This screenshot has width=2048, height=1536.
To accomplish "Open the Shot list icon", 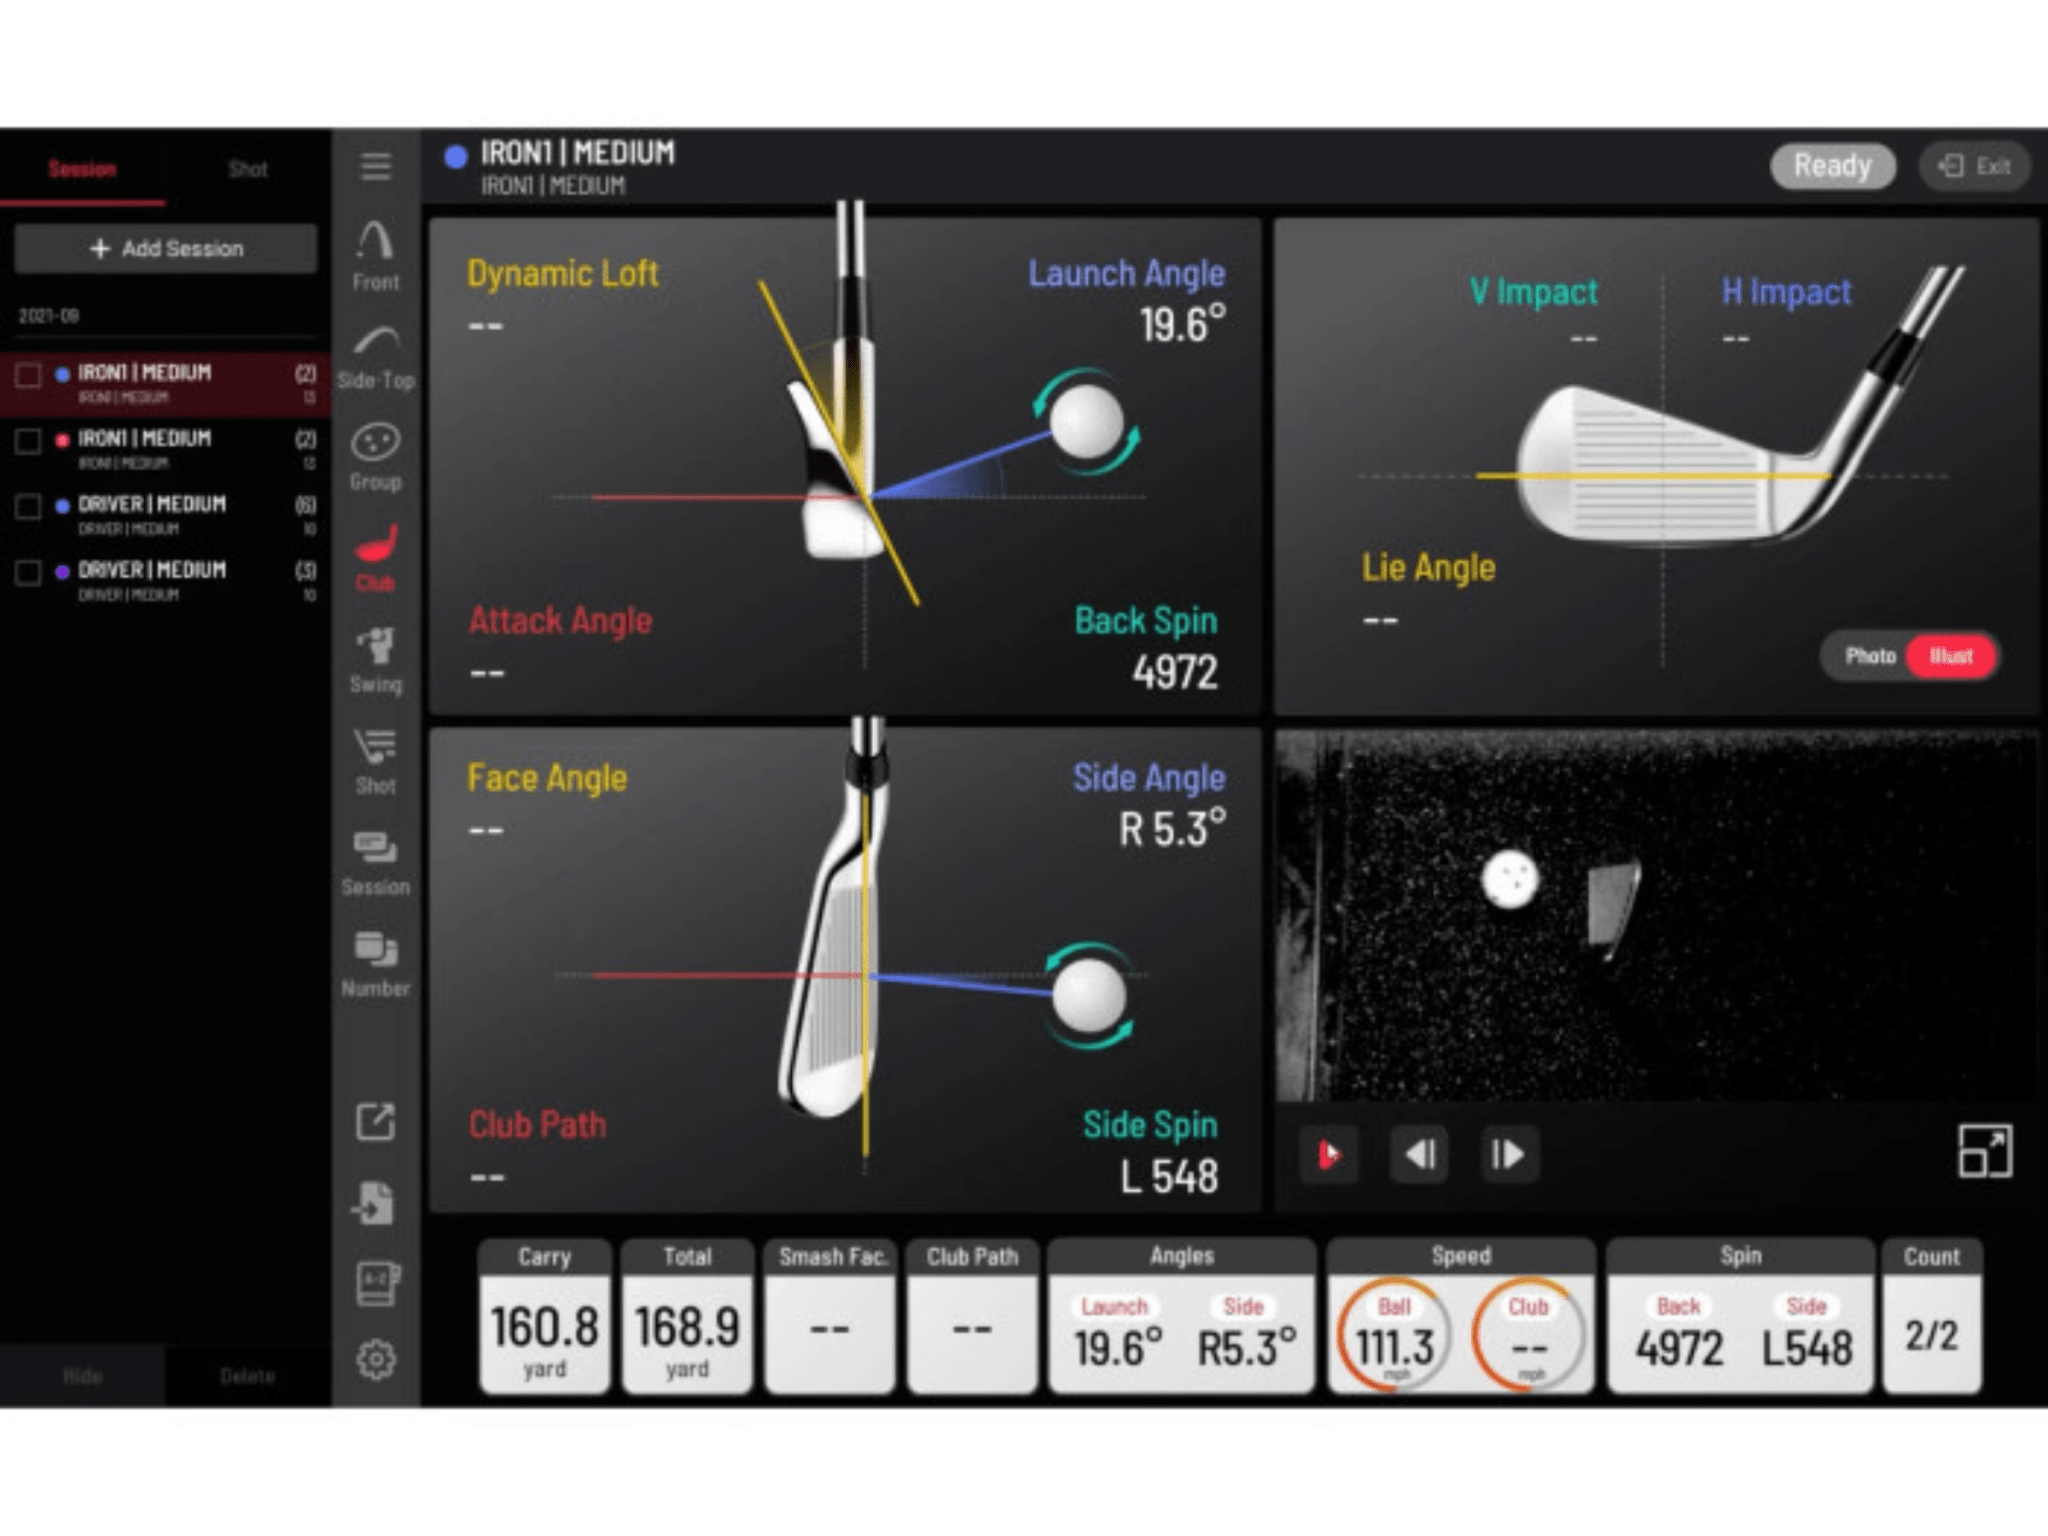I will click(x=375, y=759).
